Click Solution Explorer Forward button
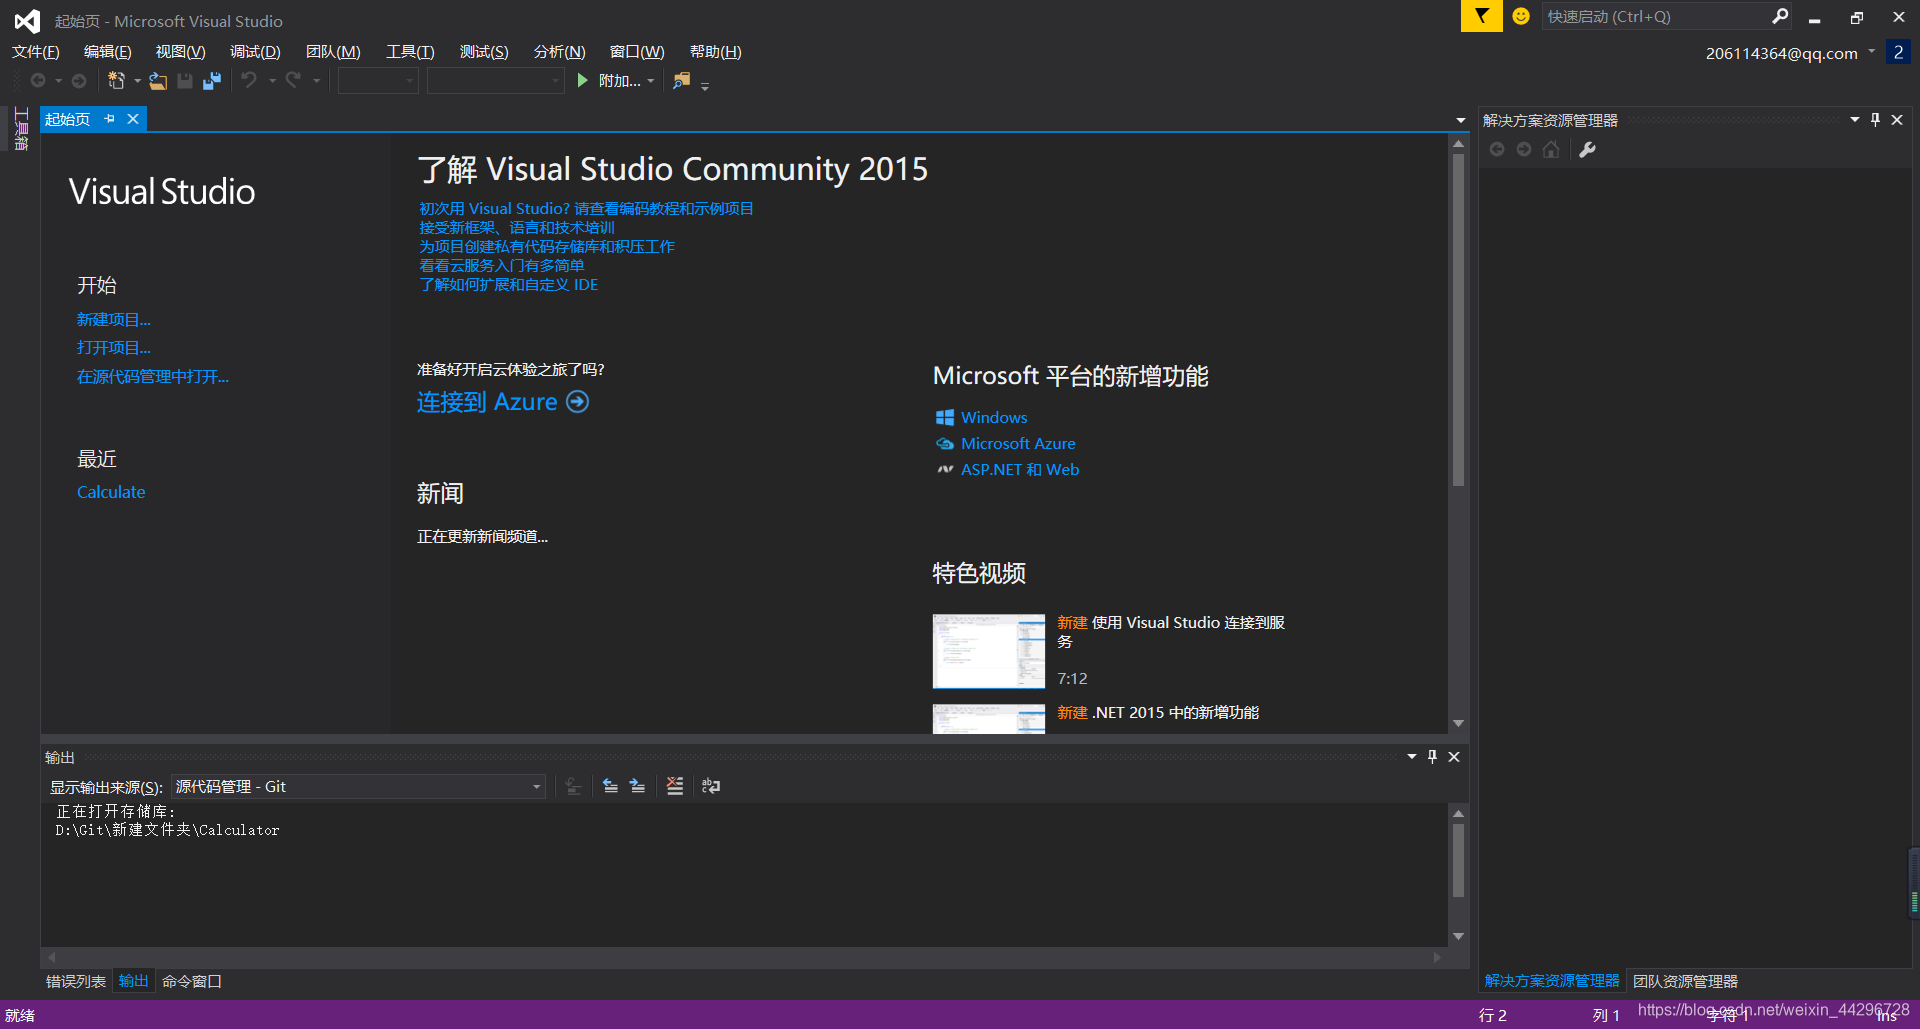 1524,149
